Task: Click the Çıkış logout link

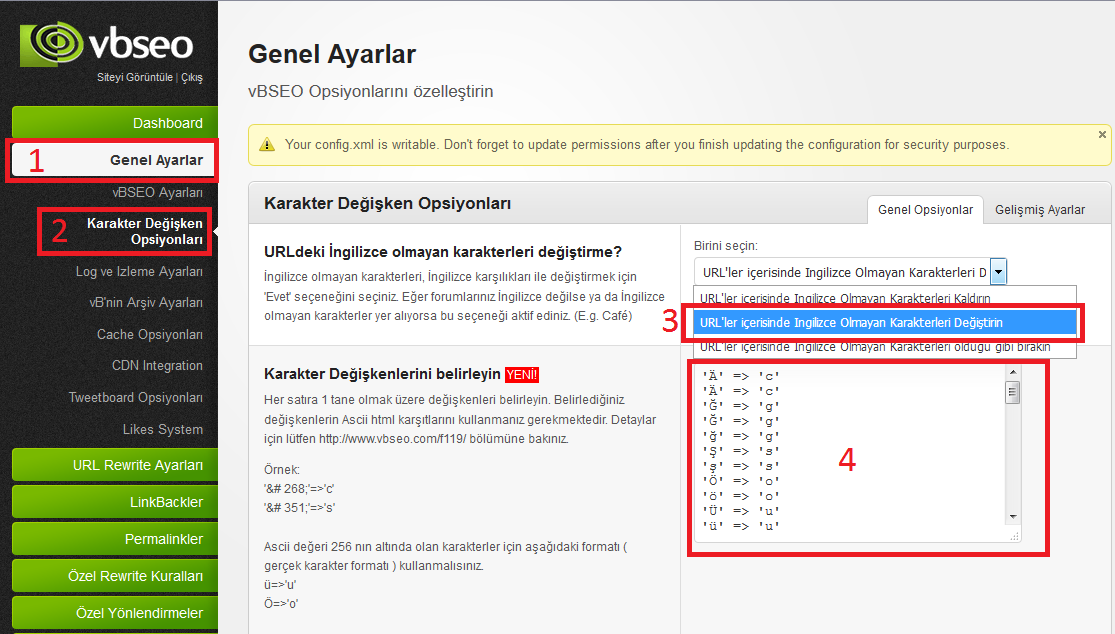Action: pos(192,77)
